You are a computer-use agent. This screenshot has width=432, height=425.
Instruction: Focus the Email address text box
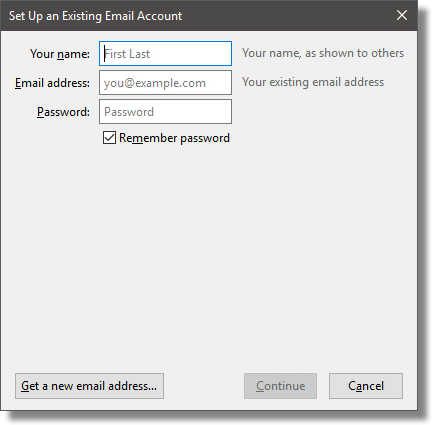pyautogui.click(x=165, y=82)
